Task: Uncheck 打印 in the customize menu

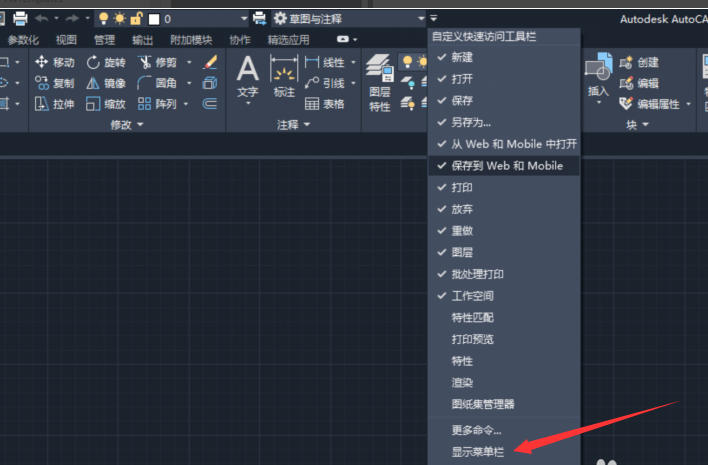Action: click(x=503, y=187)
